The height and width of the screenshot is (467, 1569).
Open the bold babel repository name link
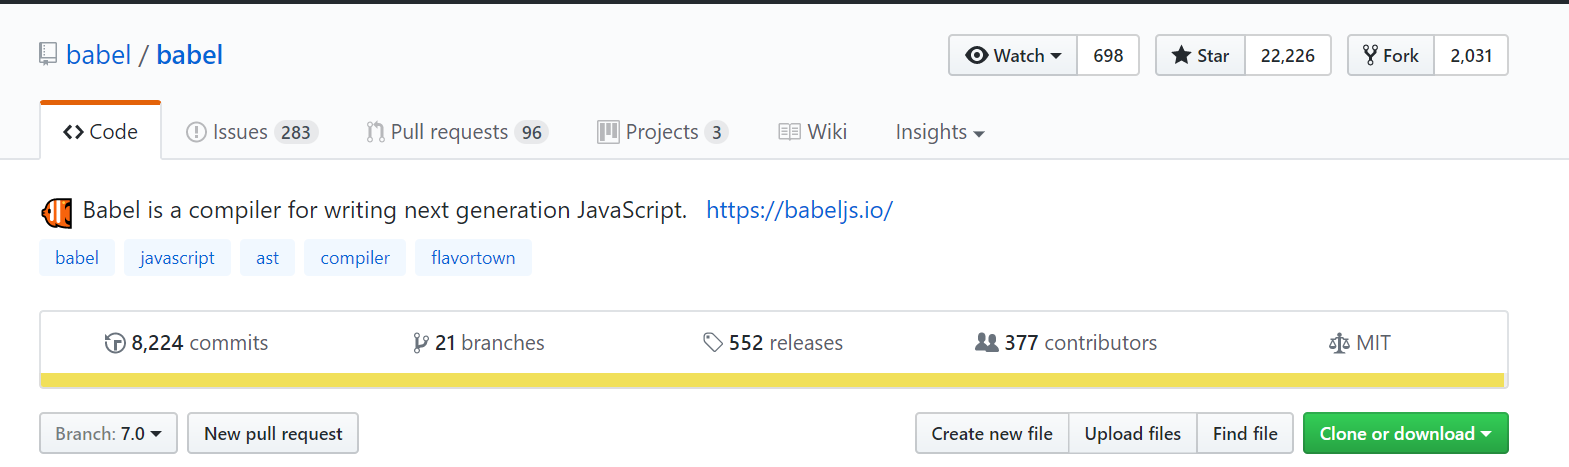coord(189,55)
